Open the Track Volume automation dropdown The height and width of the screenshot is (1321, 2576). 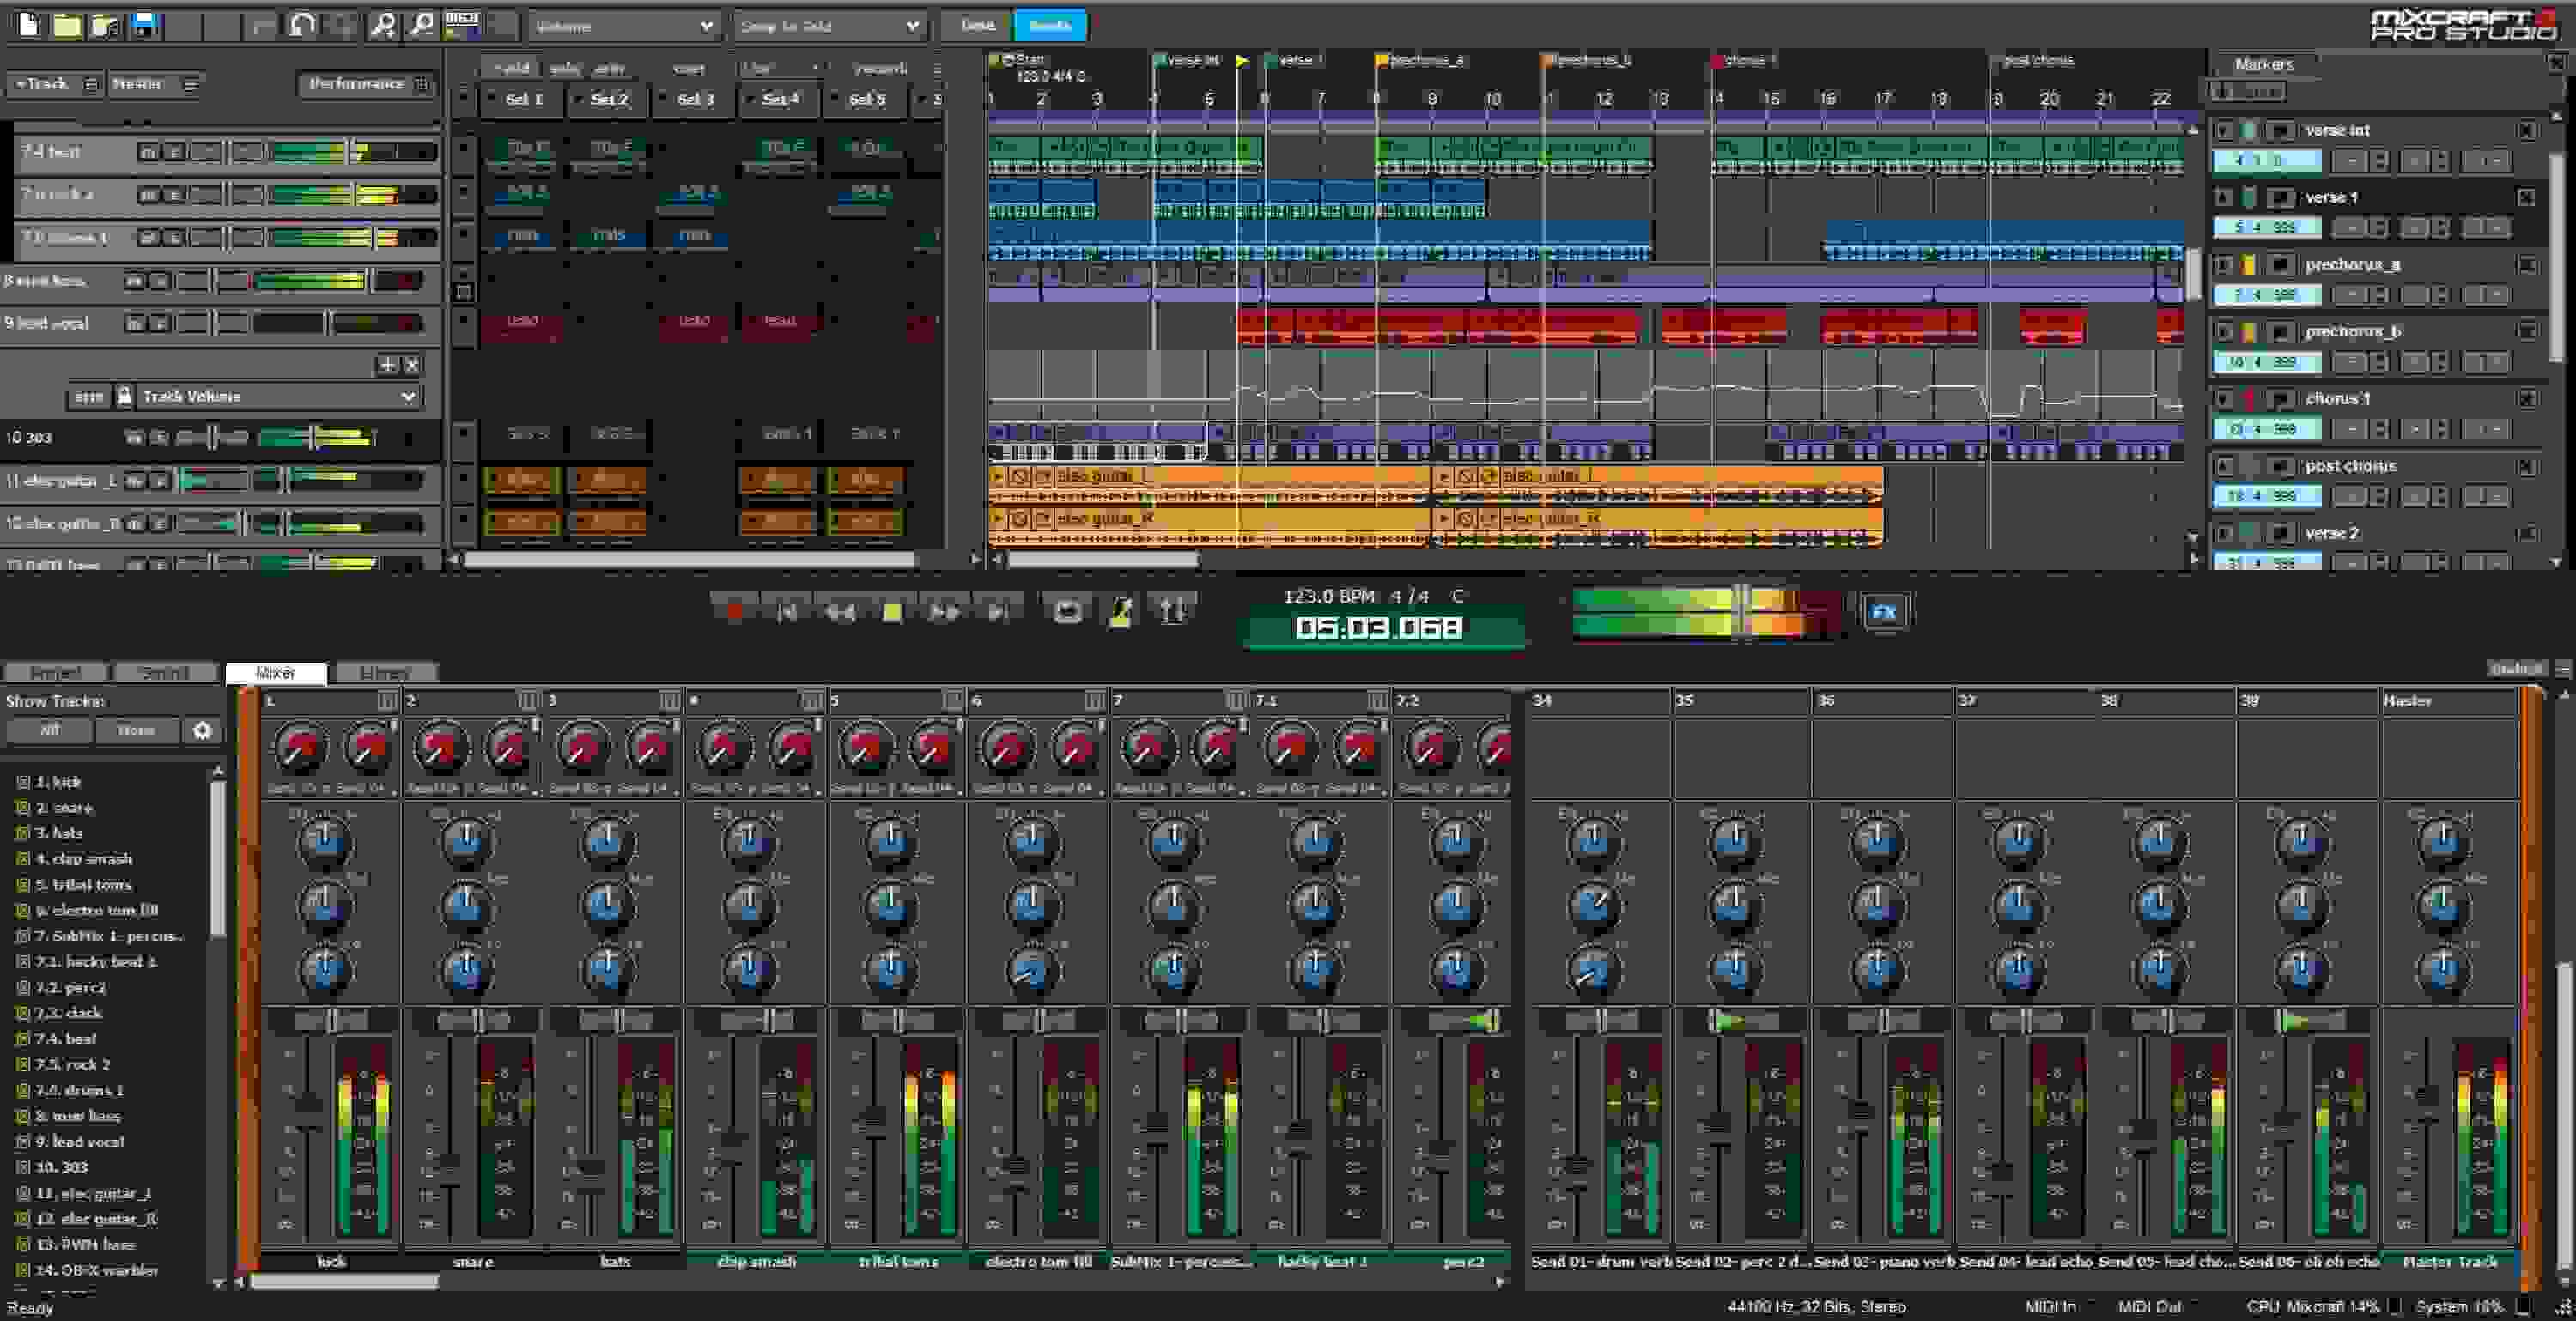pos(278,396)
